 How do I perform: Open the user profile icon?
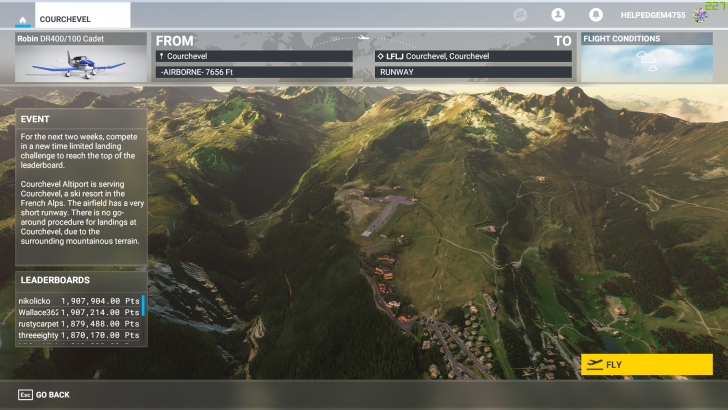tap(558, 15)
